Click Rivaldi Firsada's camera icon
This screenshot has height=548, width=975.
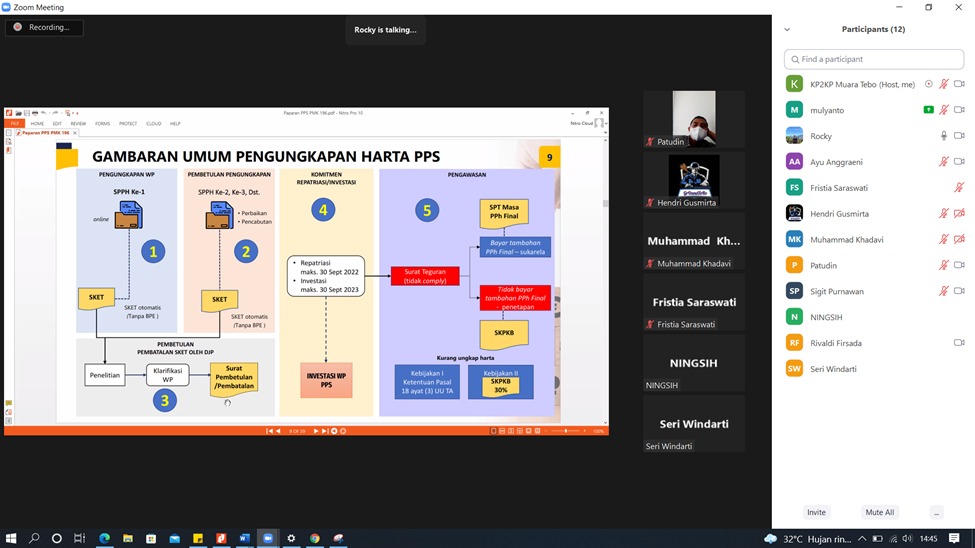click(959, 343)
